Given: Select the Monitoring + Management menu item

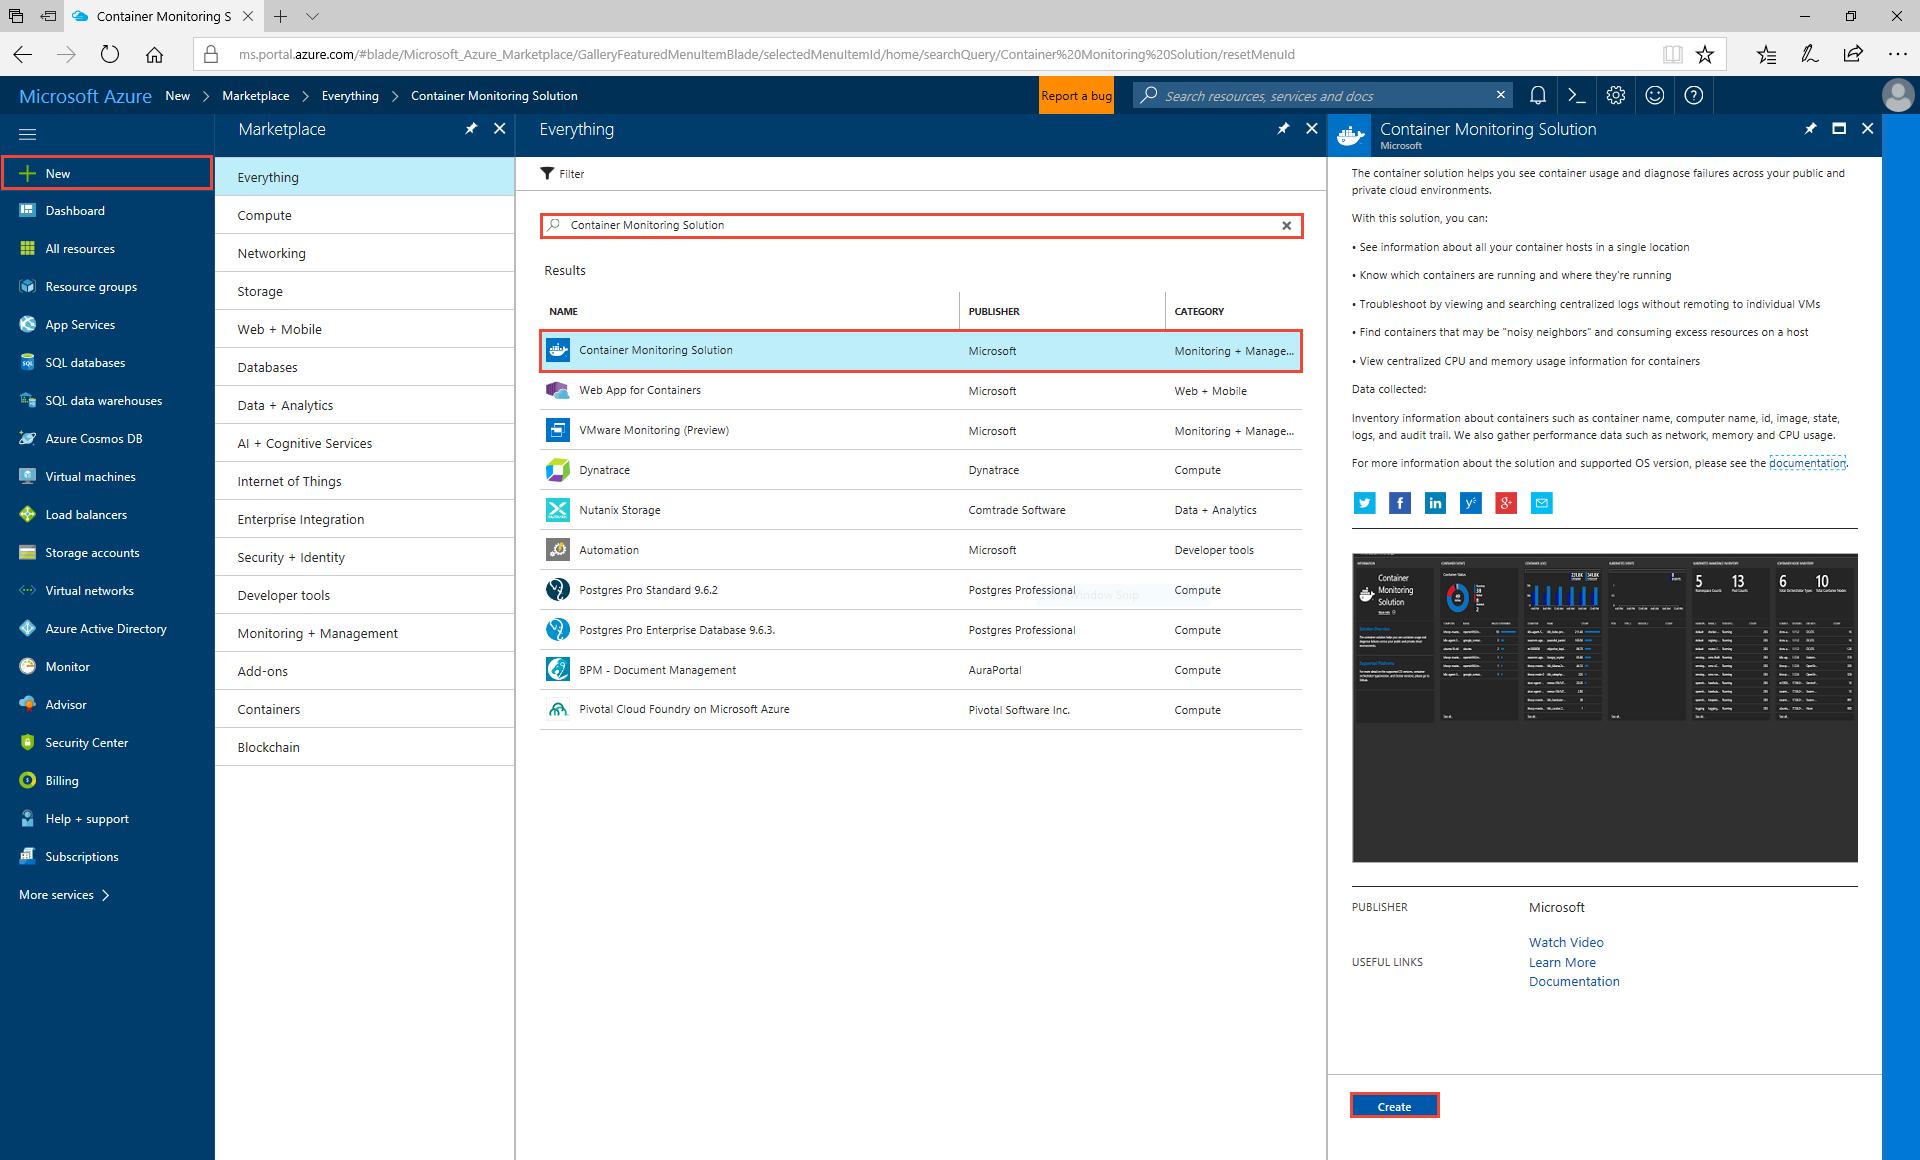Looking at the screenshot, I should point(317,632).
